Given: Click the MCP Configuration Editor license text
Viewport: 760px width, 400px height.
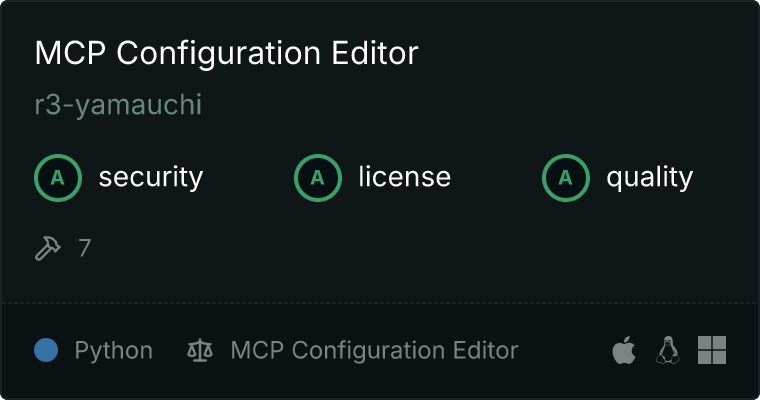Looking at the screenshot, I should point(374,350).
